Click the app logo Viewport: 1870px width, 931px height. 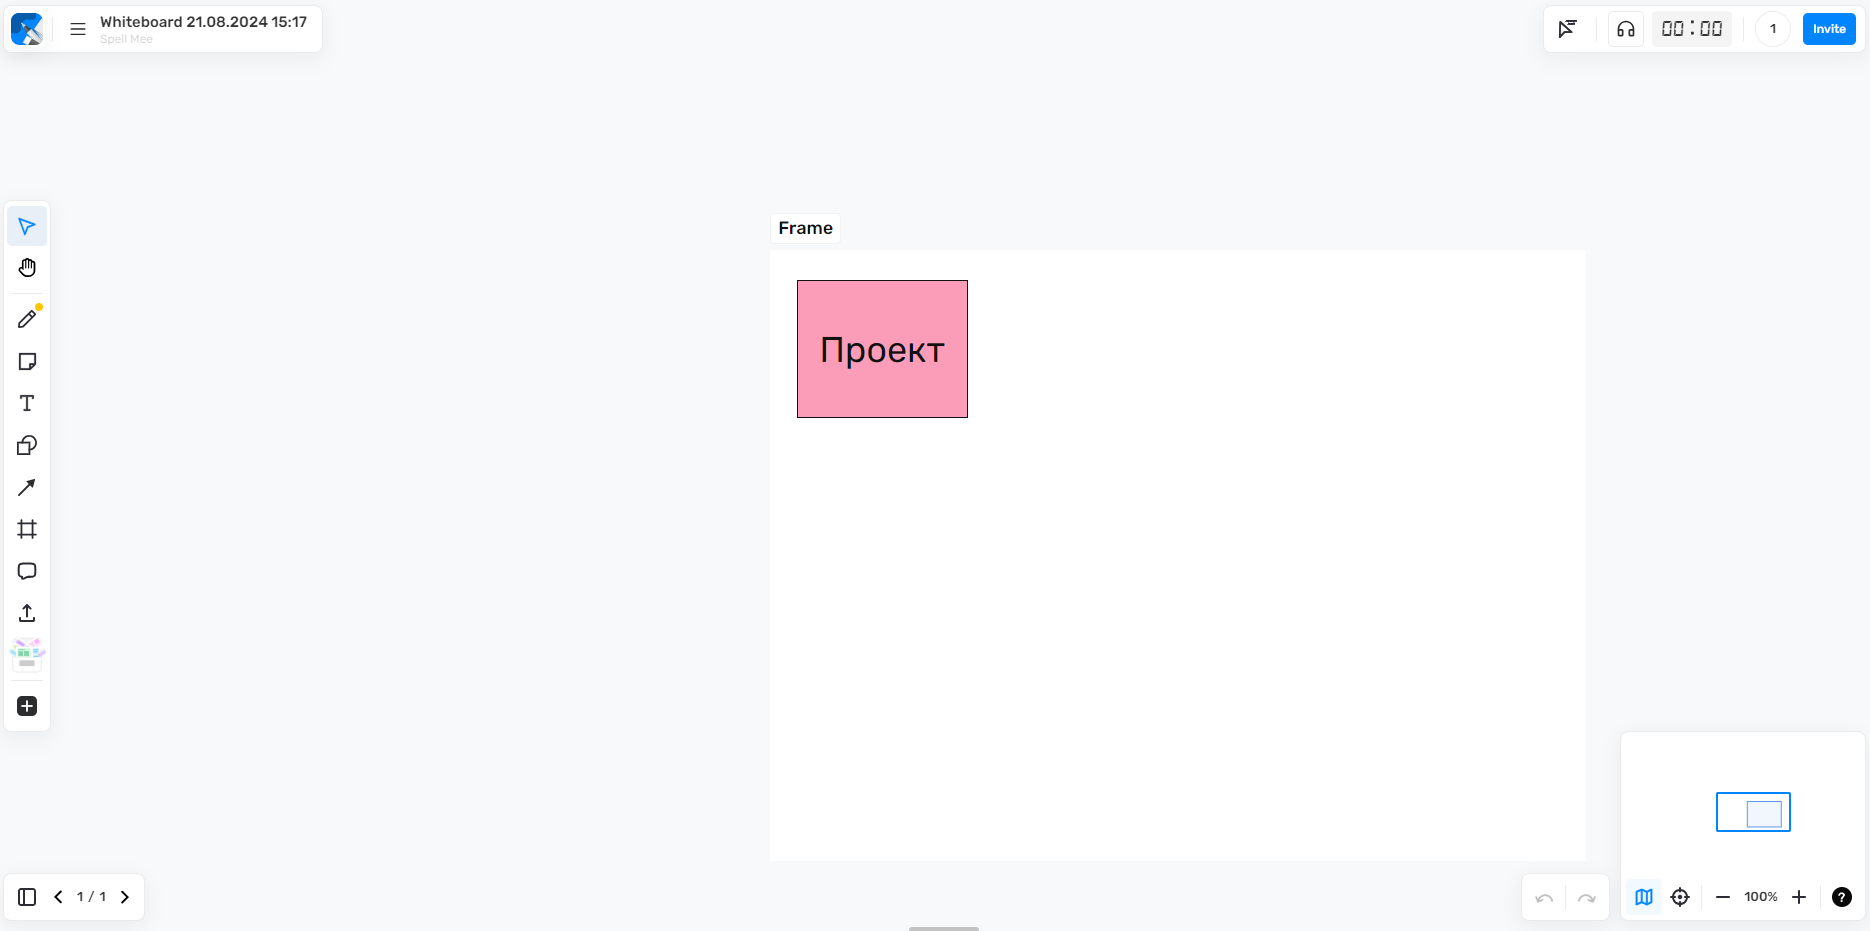[x=27, y=29]
